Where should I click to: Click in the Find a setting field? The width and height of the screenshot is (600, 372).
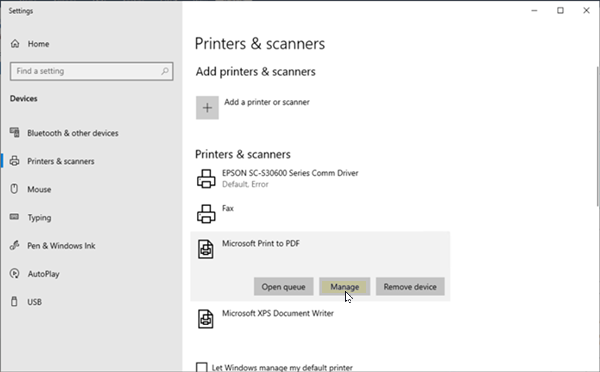click(91, 71)
